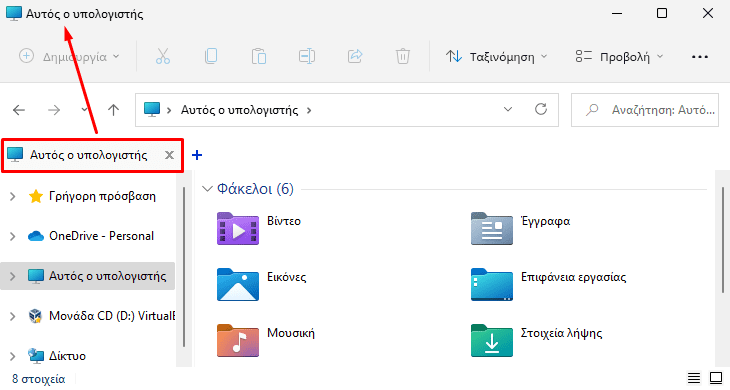Click the Delete trash bin icon
The image size is (730, 390).
click(403, 56)
